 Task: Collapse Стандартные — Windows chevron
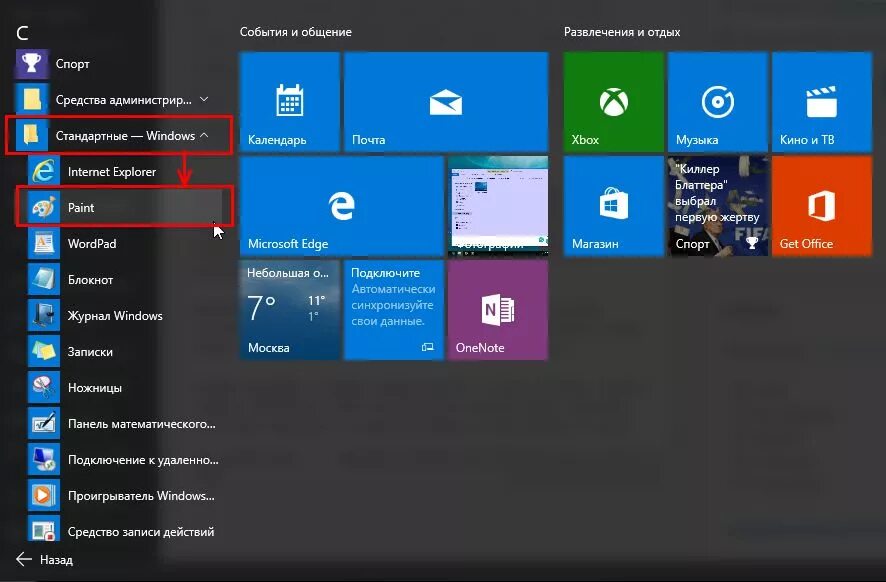[x=204, y=136]
